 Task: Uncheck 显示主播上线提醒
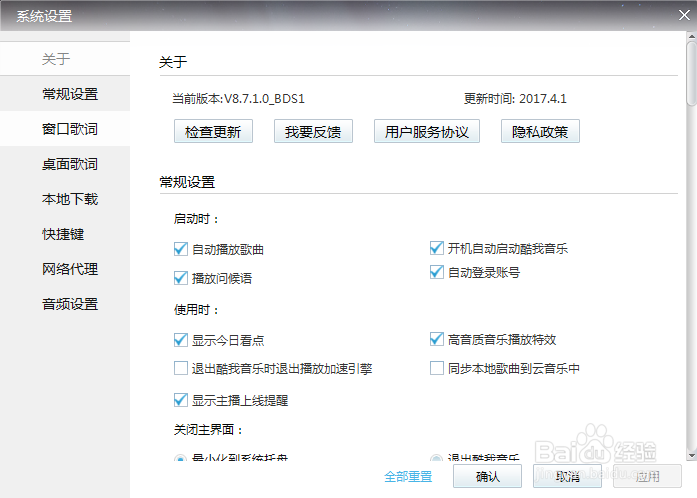click(x=180, y=400)
